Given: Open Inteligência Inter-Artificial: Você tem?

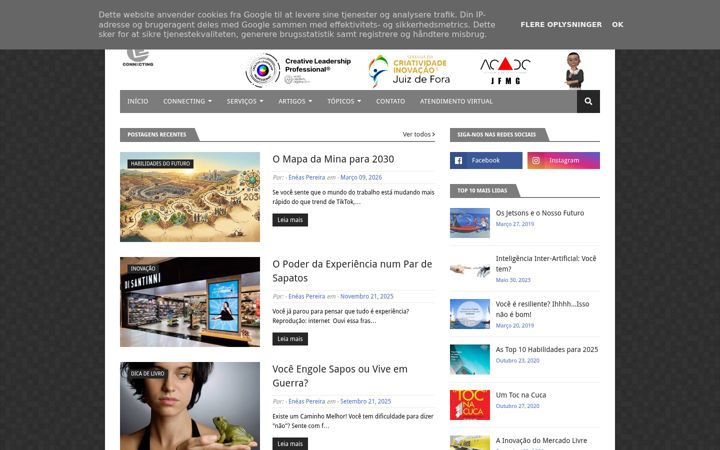Looking at the screenshot, I should pos(546,264).
